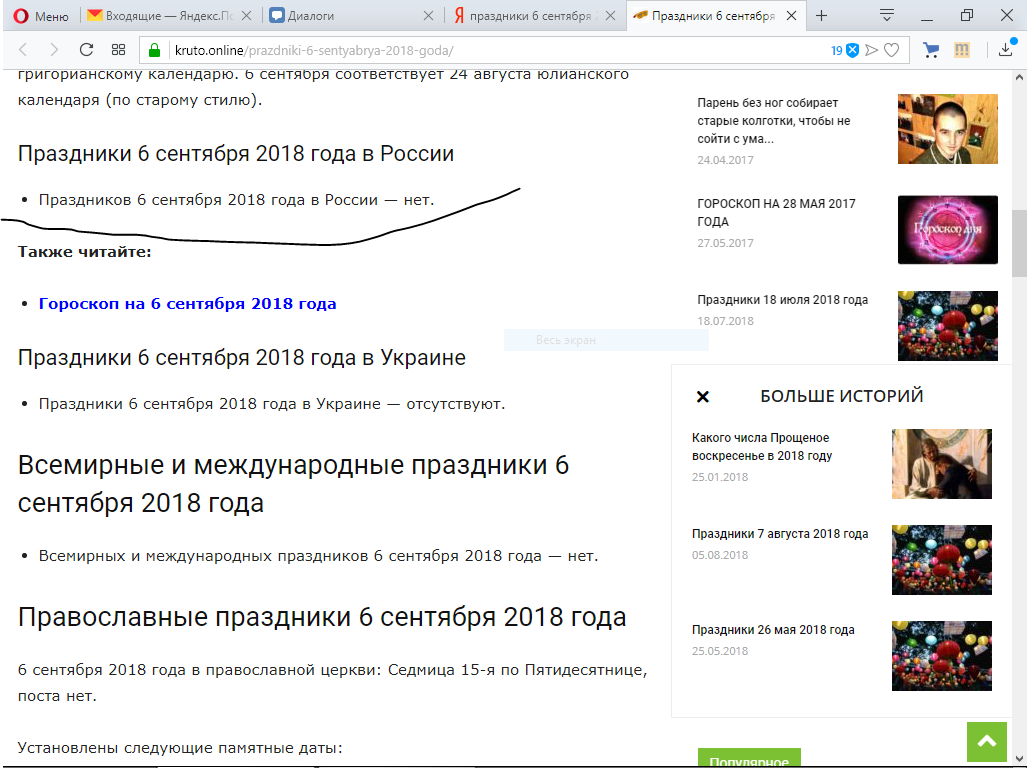
Task: Click the address bar URL field
Action: click(480, 50)
